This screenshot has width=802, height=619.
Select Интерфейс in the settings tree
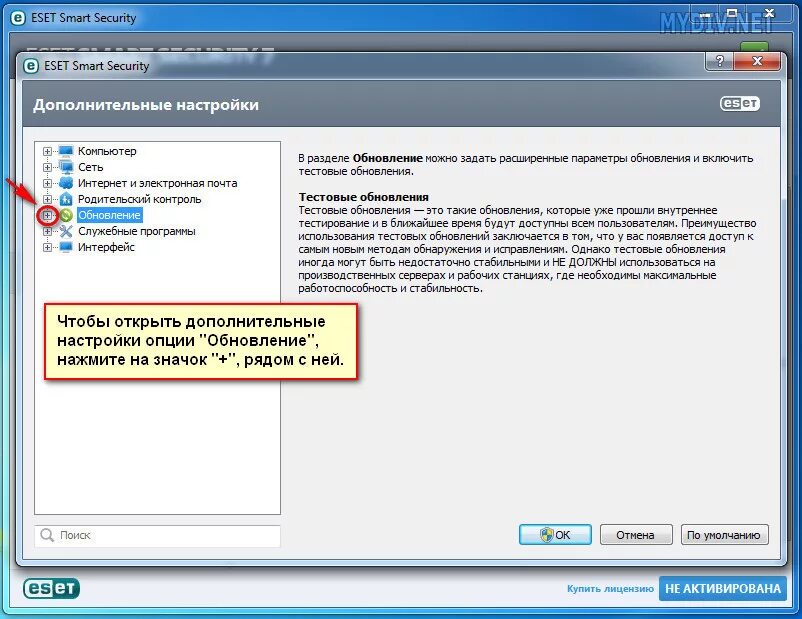[x=106, y=247]
